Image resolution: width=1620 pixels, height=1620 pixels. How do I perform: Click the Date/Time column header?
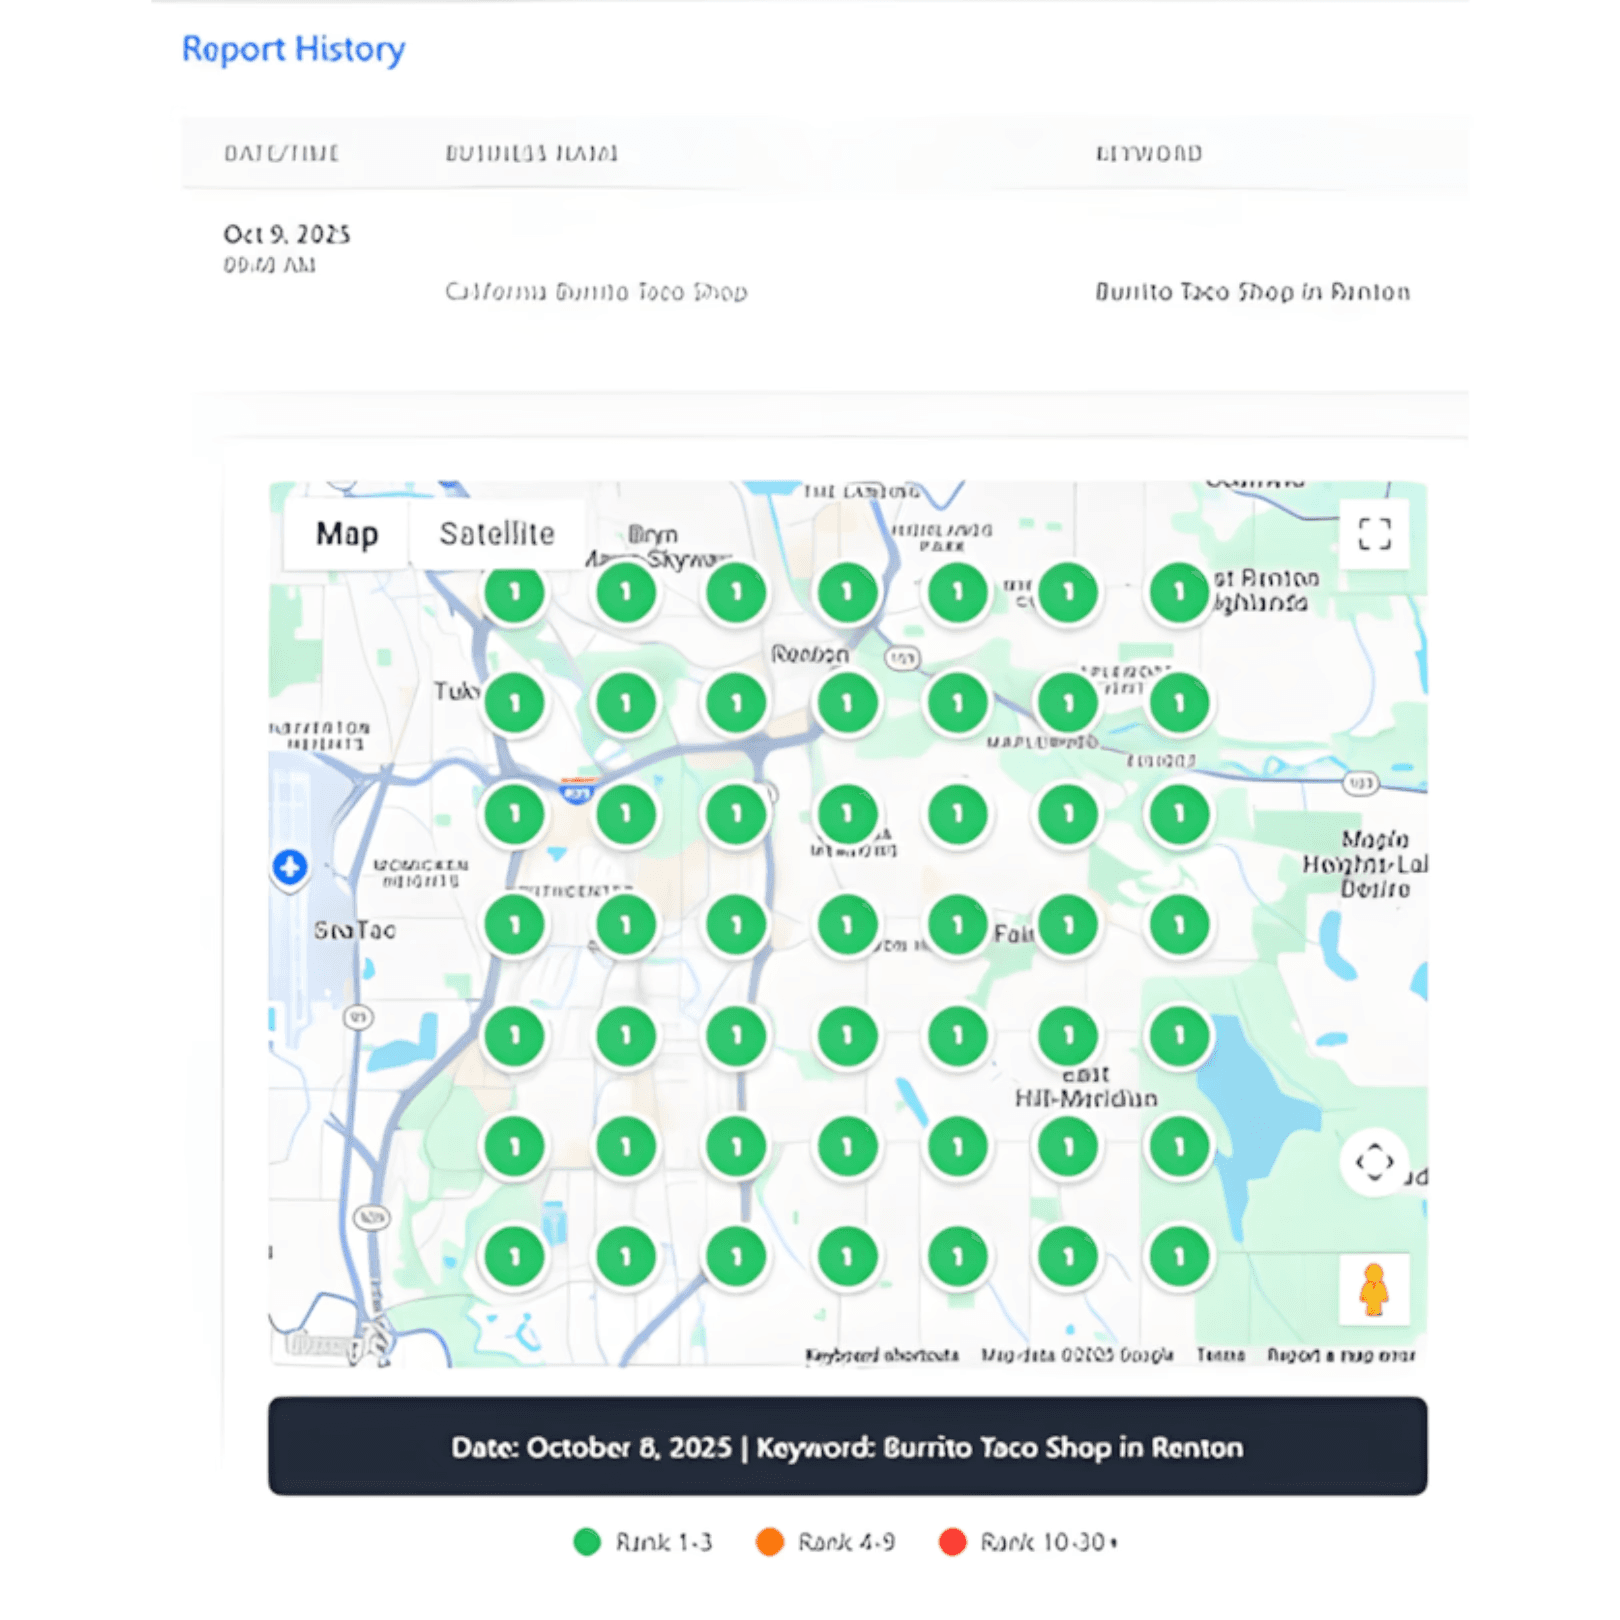tap(281, 153)
